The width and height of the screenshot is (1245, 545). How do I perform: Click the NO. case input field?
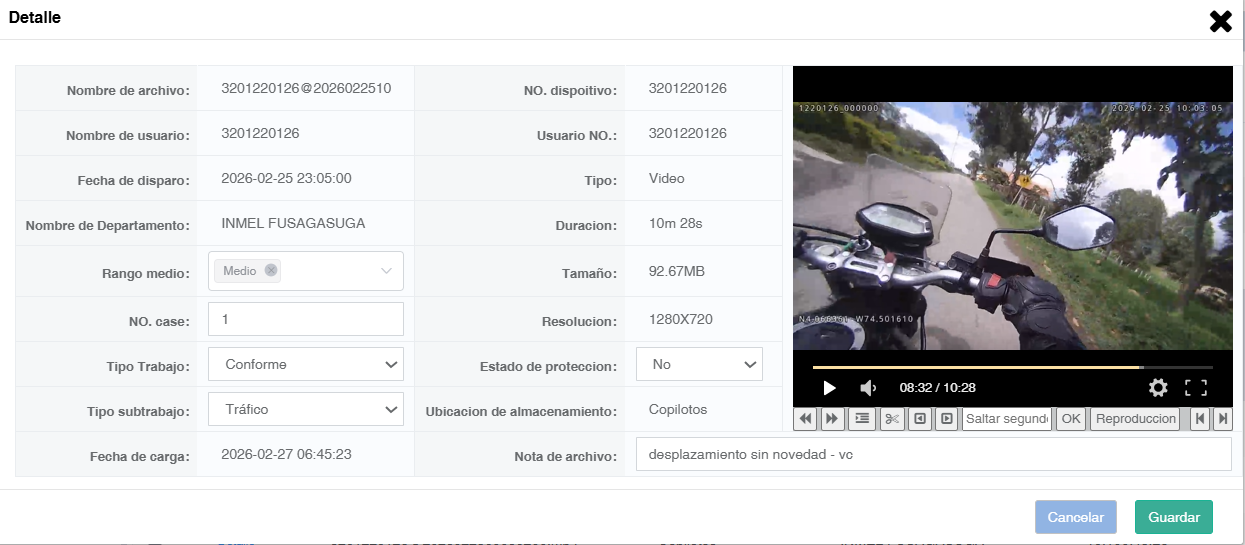pos(306,319)
